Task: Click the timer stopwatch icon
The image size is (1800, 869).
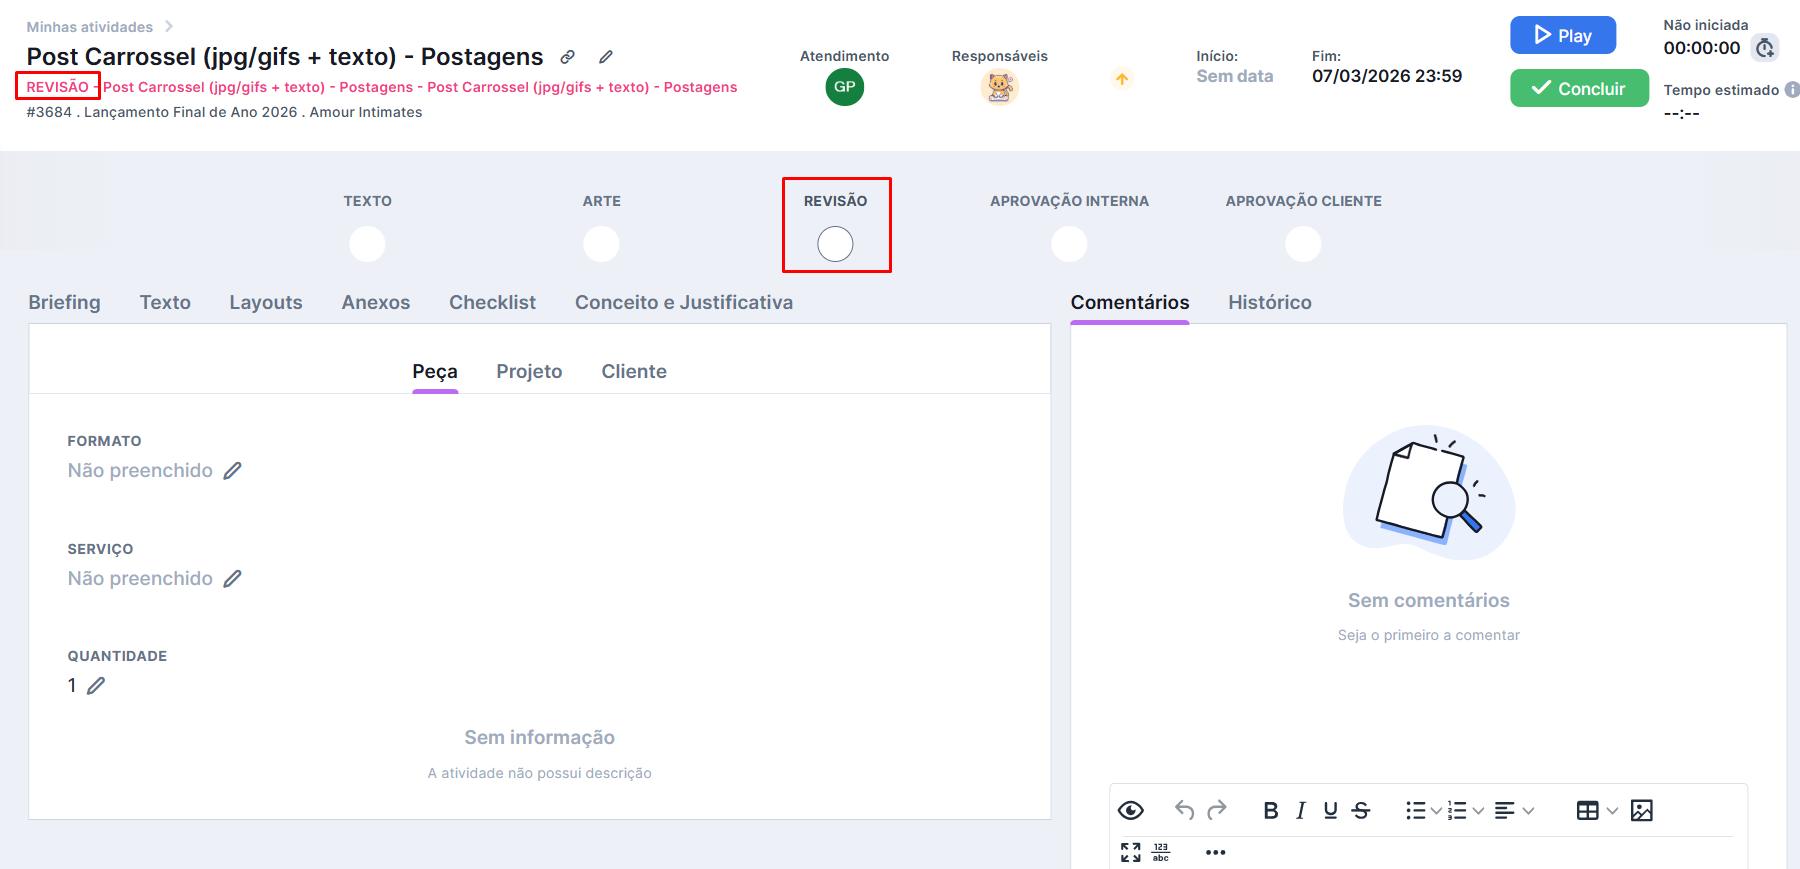Action: click(x=1765, y=48)
